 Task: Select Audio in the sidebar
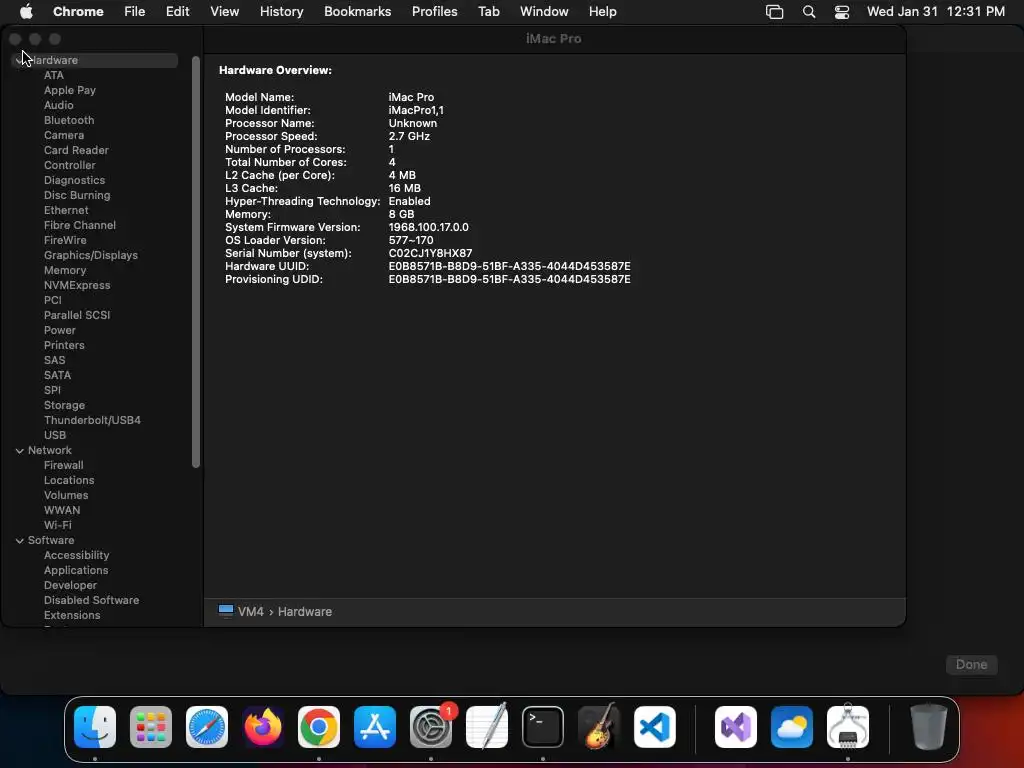[x=59, y=105]
